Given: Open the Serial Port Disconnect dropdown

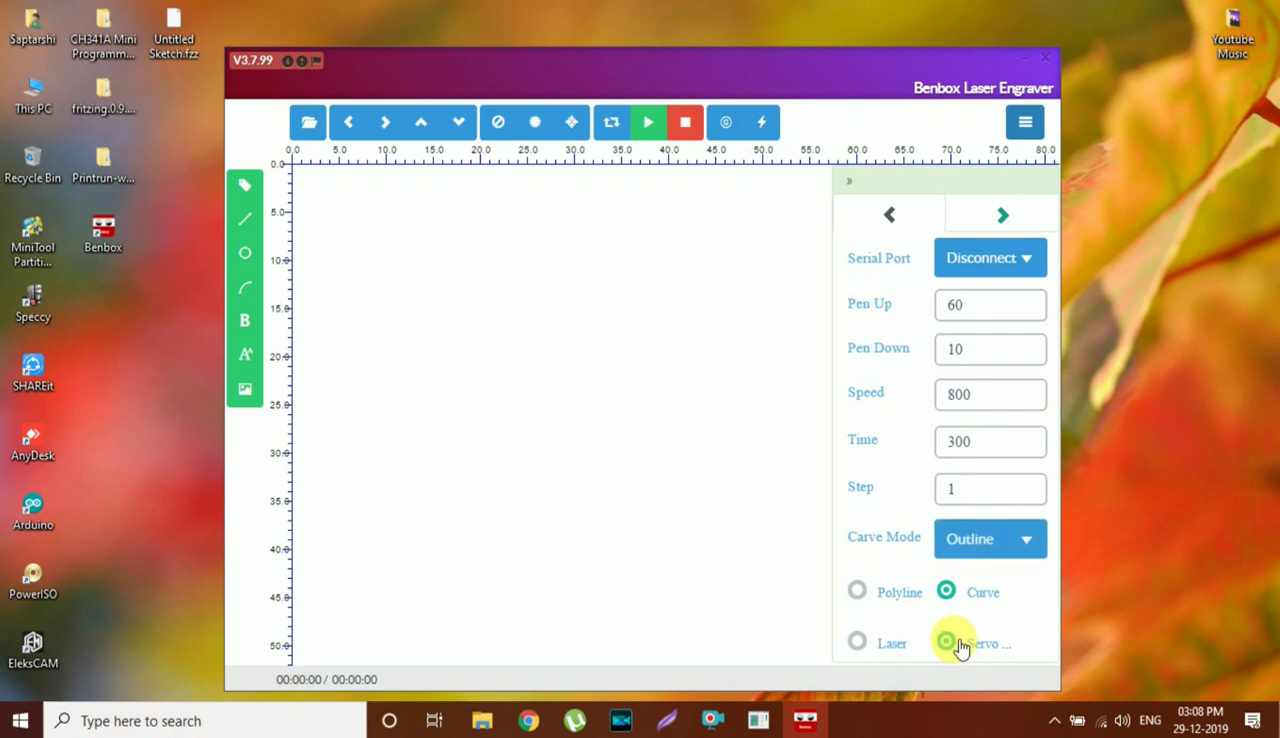Looking at the screenshot, I should [990, 258].
